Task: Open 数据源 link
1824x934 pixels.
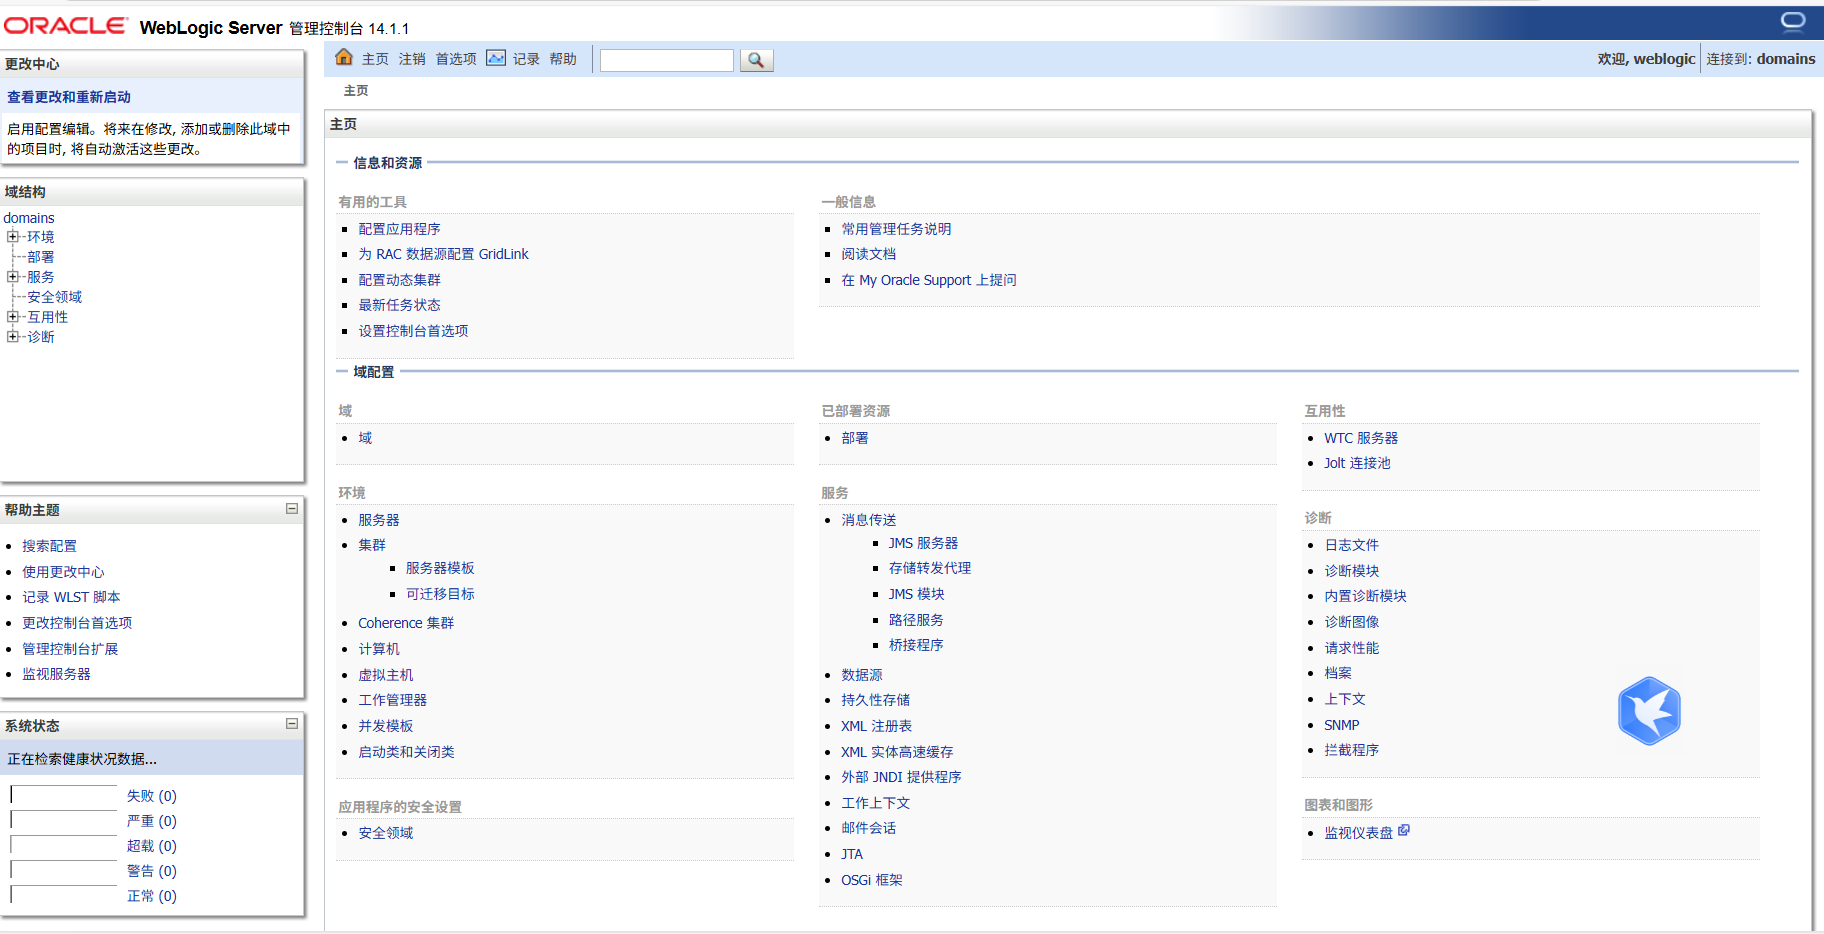Action: coord(862,675)
